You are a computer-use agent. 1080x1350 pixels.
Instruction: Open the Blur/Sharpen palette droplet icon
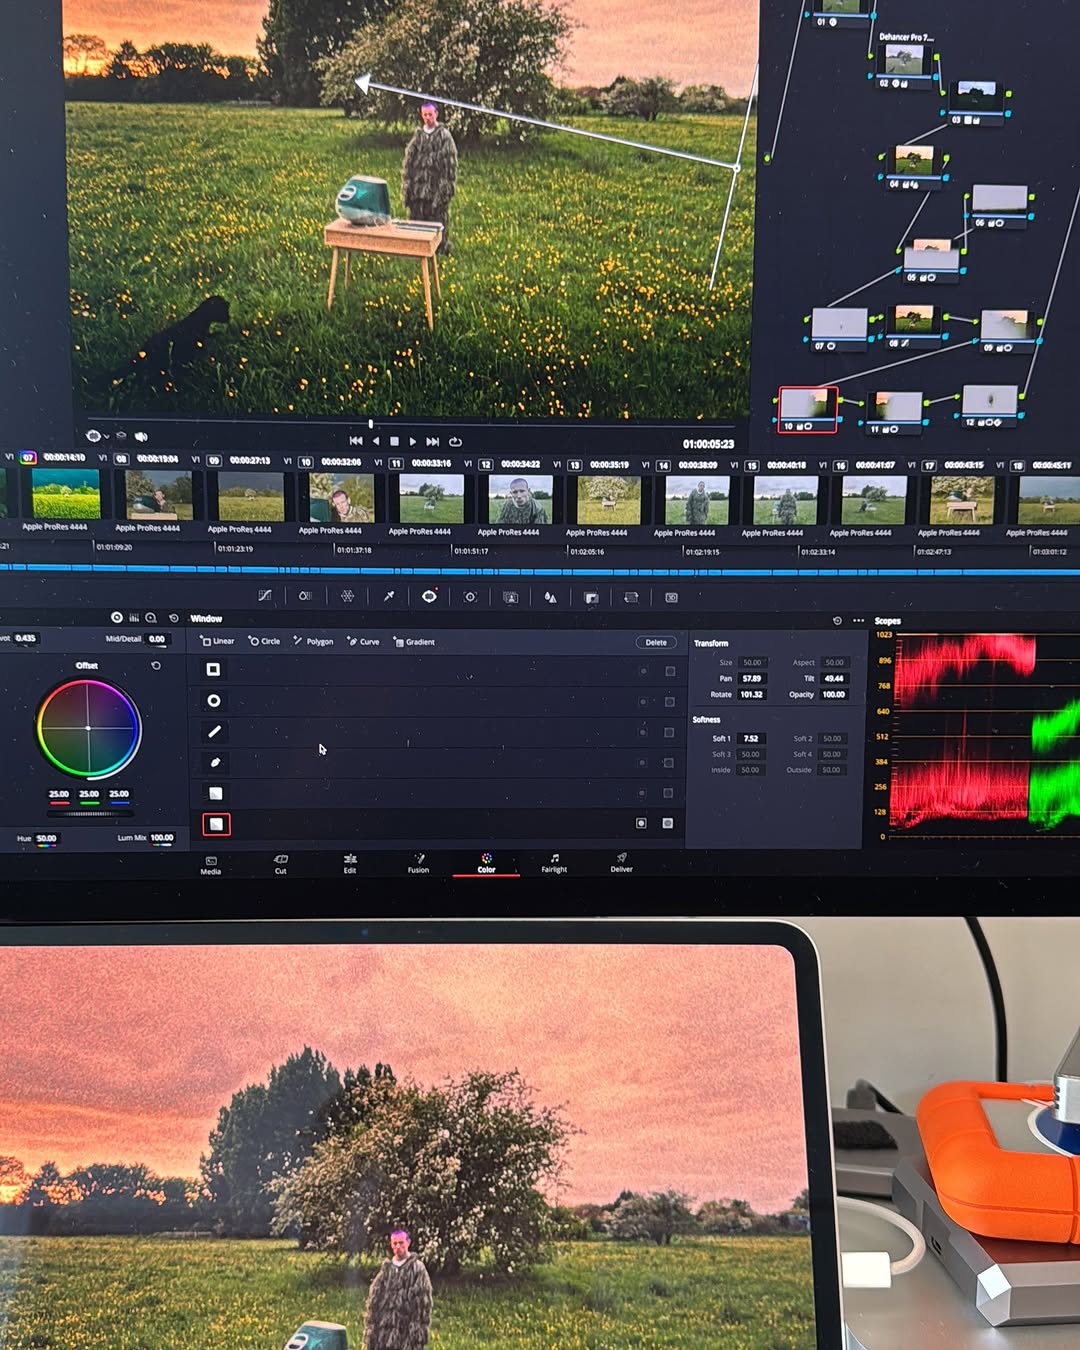550,597
